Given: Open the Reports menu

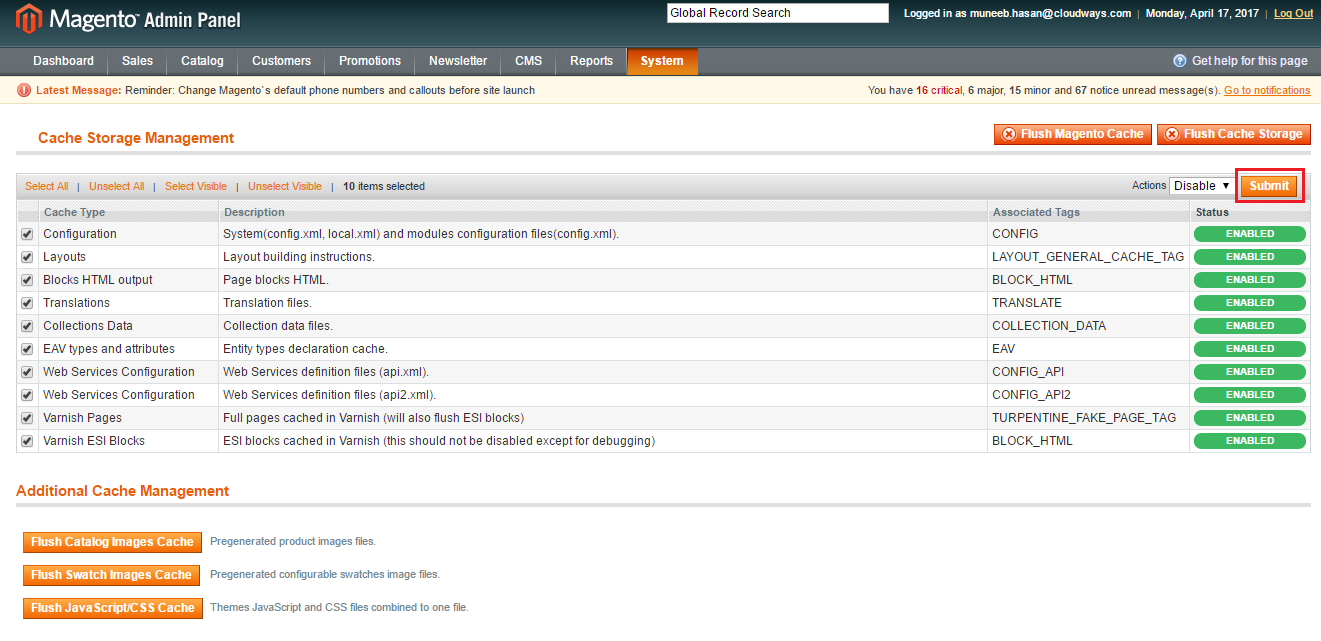Looking at the screenshot, I should pyautogui.click(x=591, y=61).
